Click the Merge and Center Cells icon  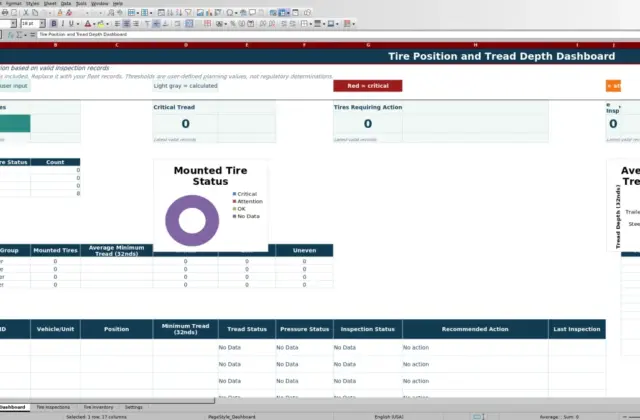pos(189,24)
